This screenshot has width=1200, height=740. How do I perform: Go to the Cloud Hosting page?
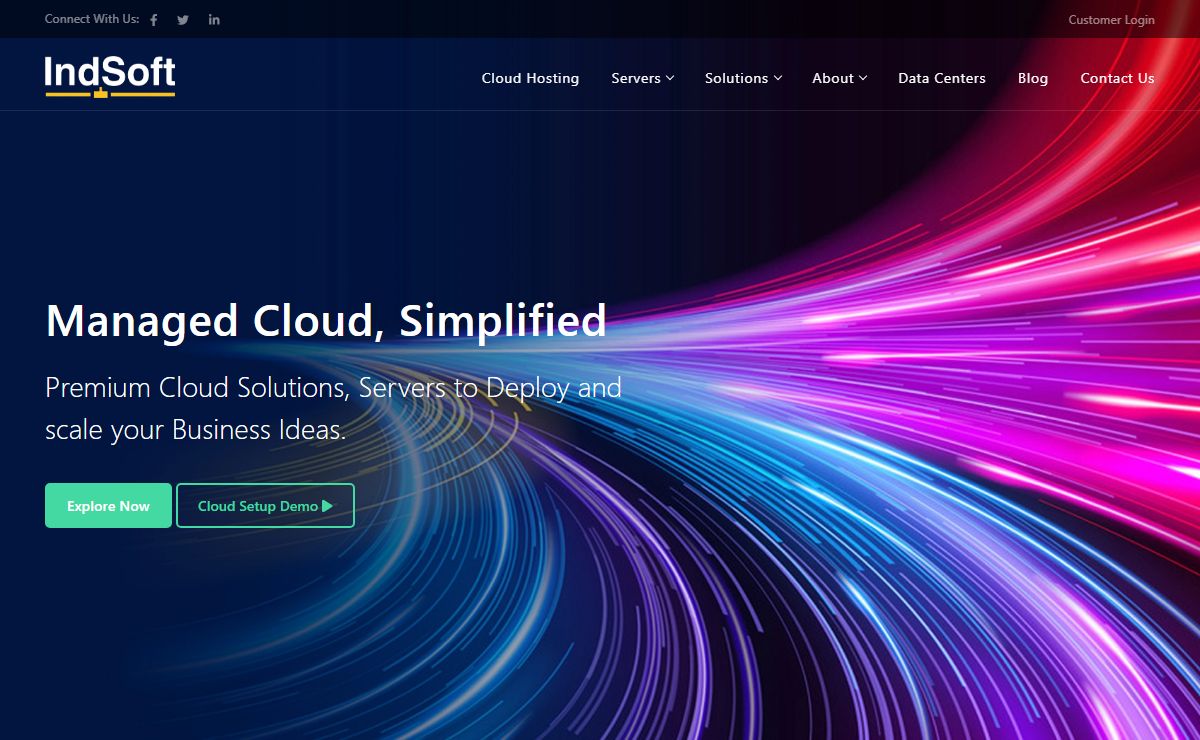tap(530, 78)
